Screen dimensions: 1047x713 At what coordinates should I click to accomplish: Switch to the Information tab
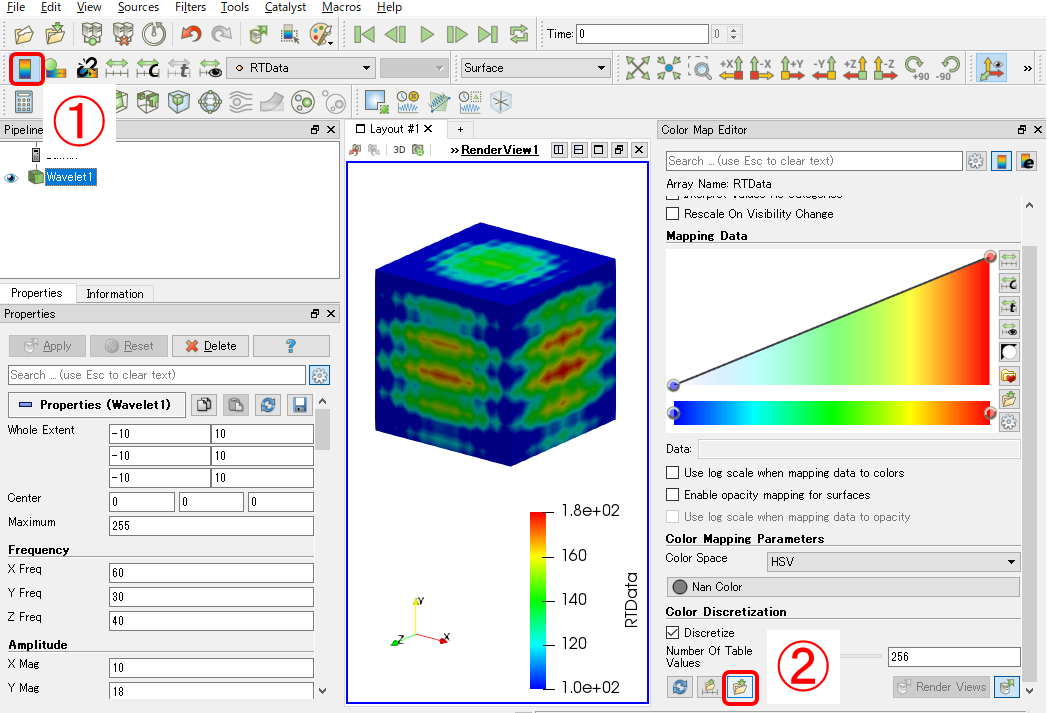[x=115, y=294]
